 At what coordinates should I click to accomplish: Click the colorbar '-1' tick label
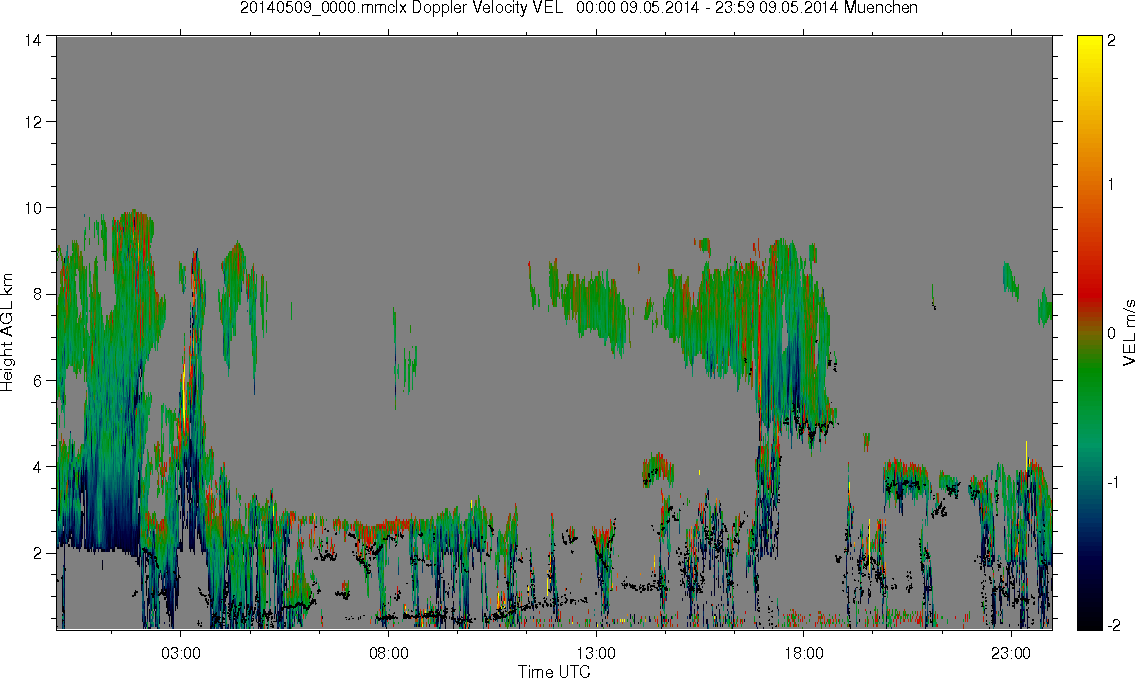[1114, 482]
